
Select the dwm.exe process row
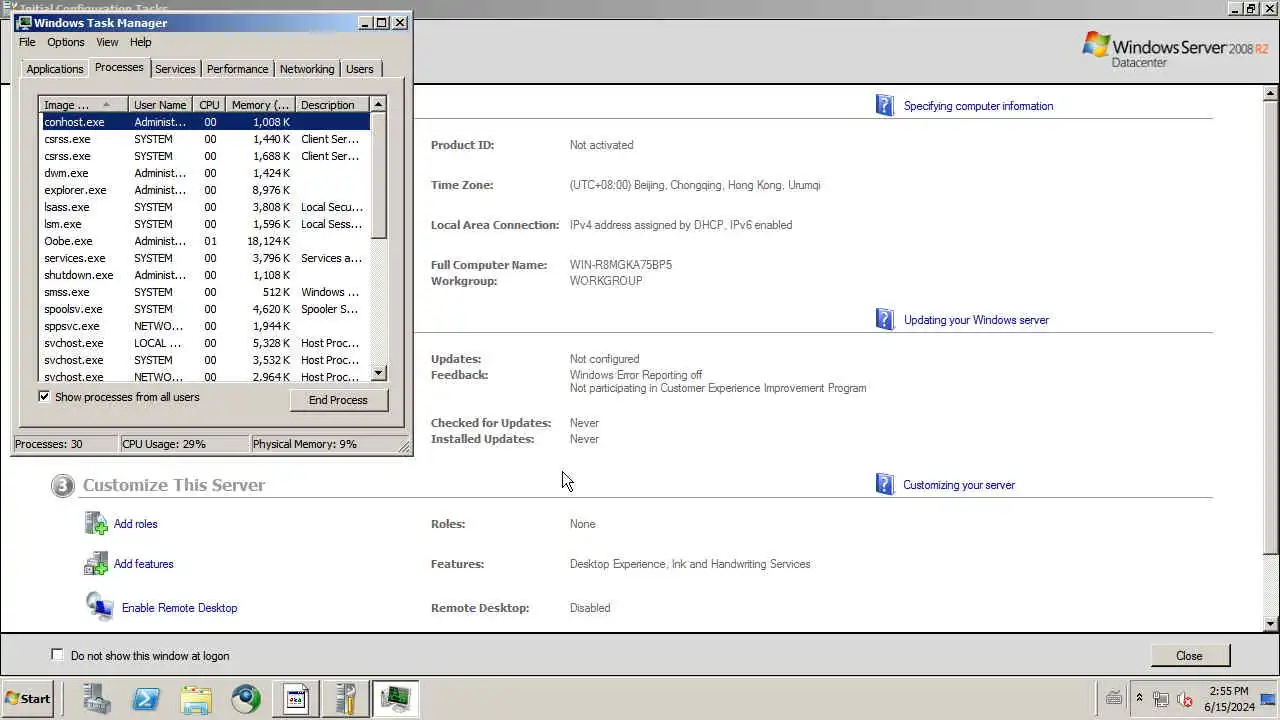coord(205,173)
